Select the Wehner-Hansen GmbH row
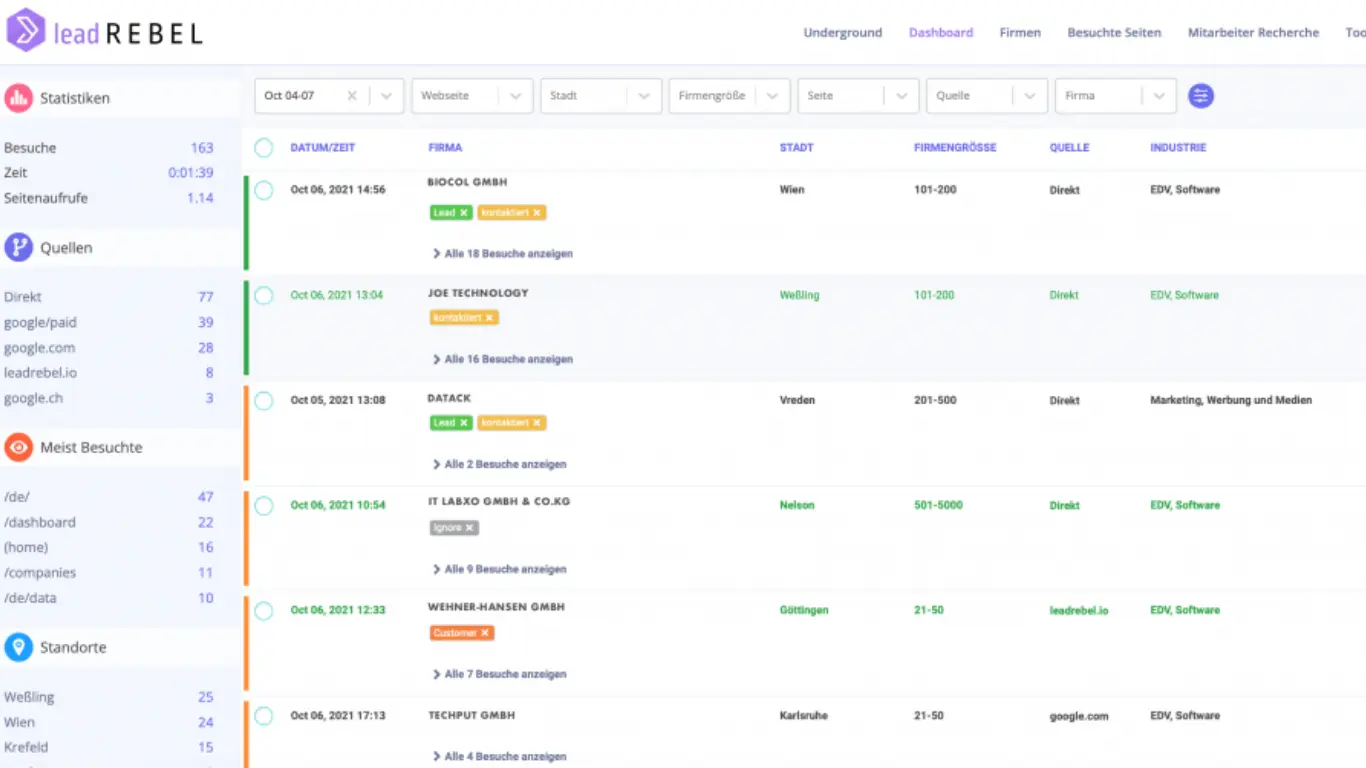Viewport: 1366px width, 768px height. pyautogui.click(x=263, y=610)
